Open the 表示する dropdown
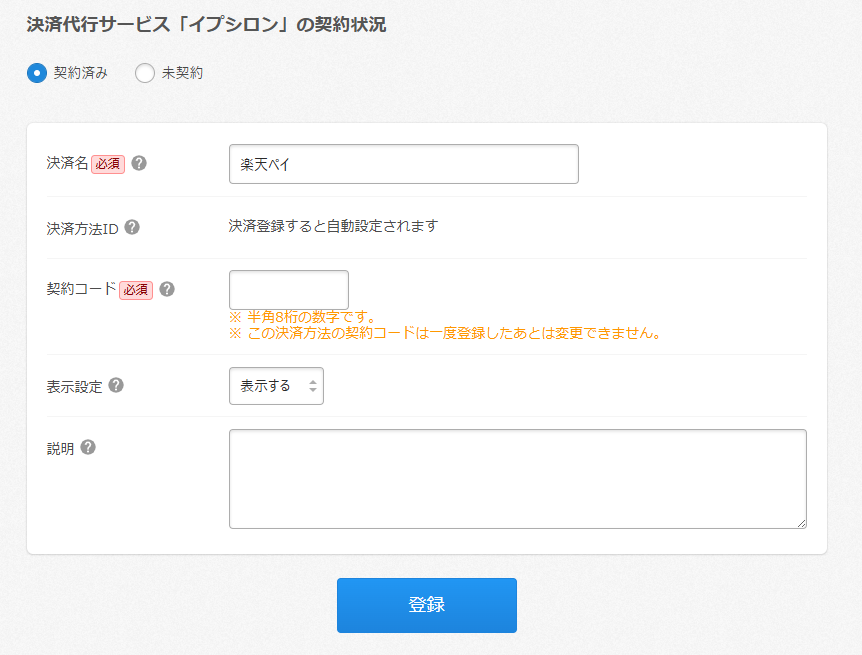 (x=275, y=386)
